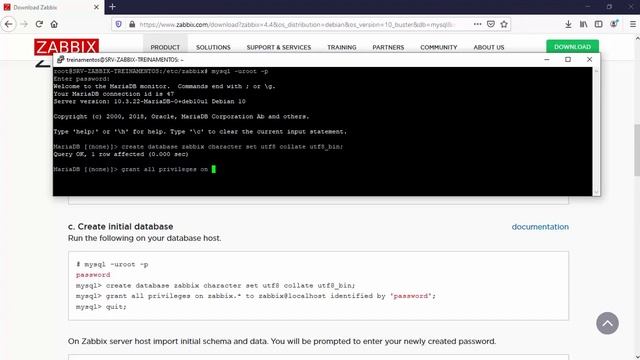
Task: Open the documentation link
Action: (540, 227)
